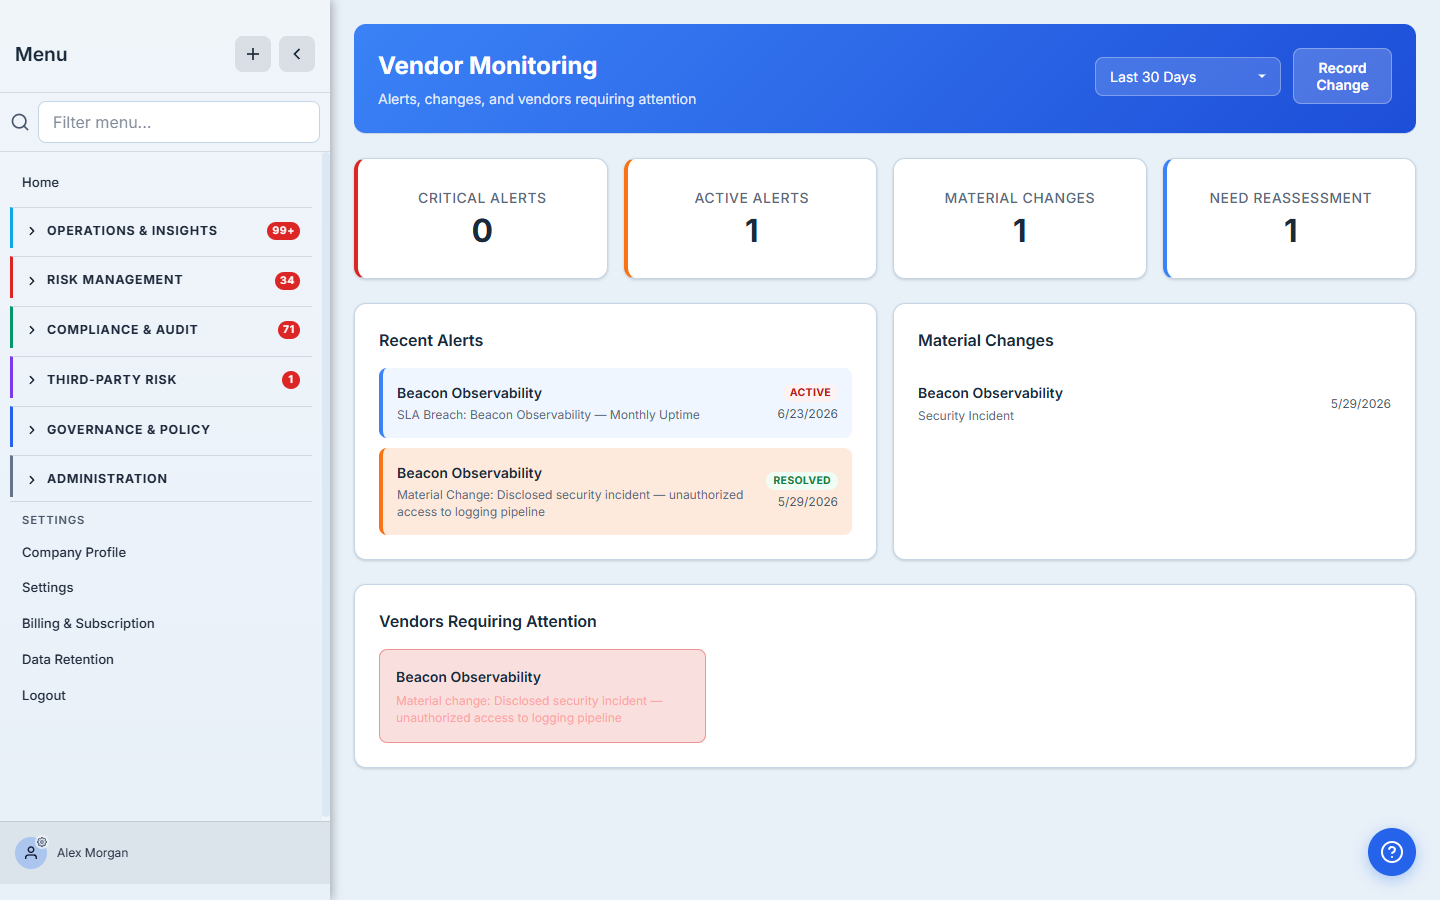
Task: Click the plus icon beside Menu
Action: [253, 54]
